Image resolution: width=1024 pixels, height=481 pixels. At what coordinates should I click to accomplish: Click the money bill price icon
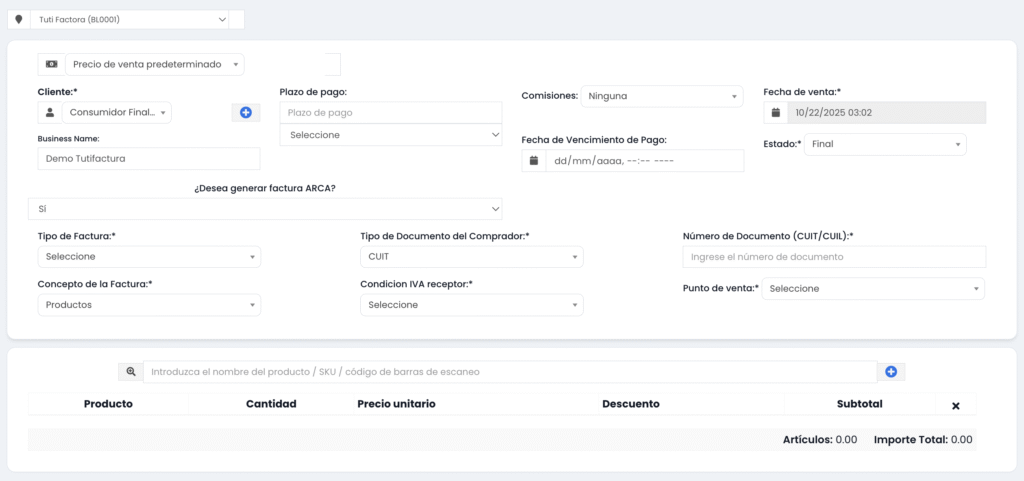(x=51, y=64)
